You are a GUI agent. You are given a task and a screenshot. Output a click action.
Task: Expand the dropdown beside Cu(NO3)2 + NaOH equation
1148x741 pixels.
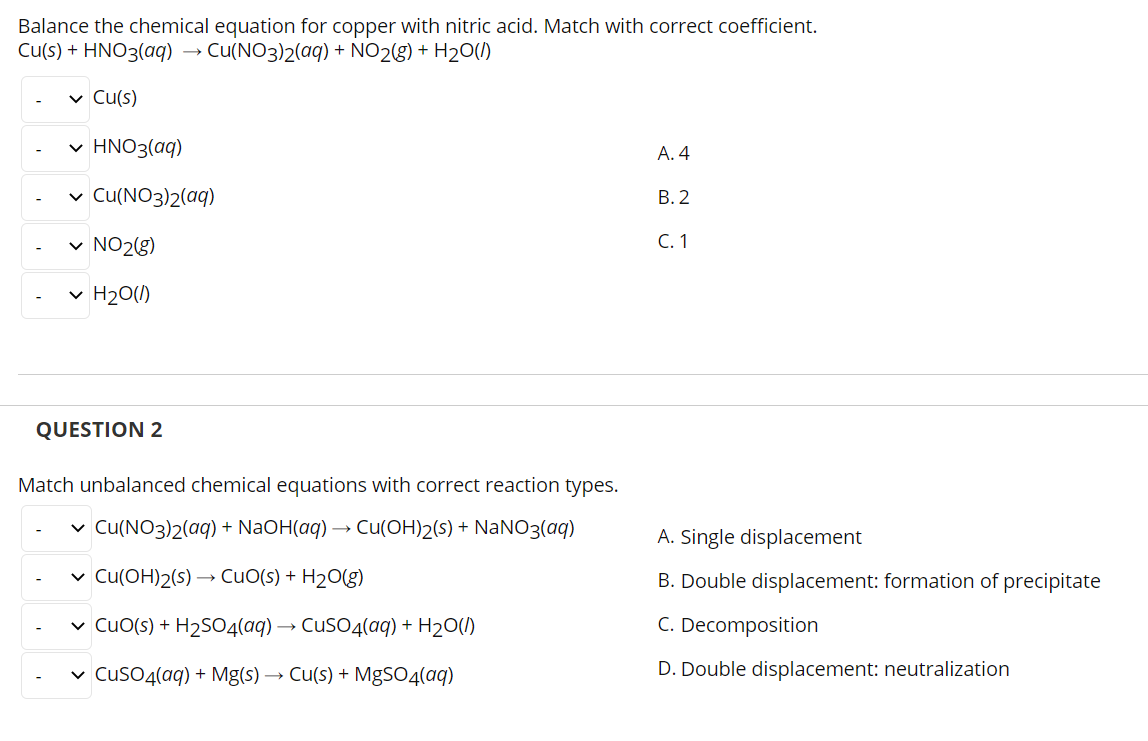click(x=55, y=527)
